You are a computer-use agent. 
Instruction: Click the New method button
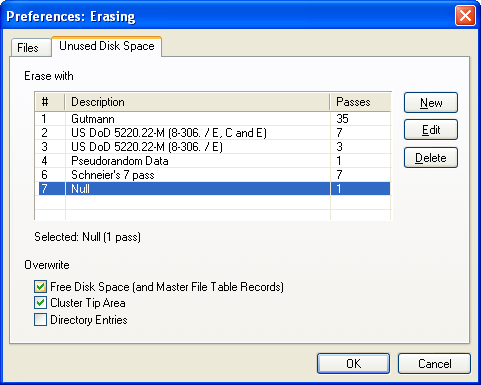[x=431, y=103]
